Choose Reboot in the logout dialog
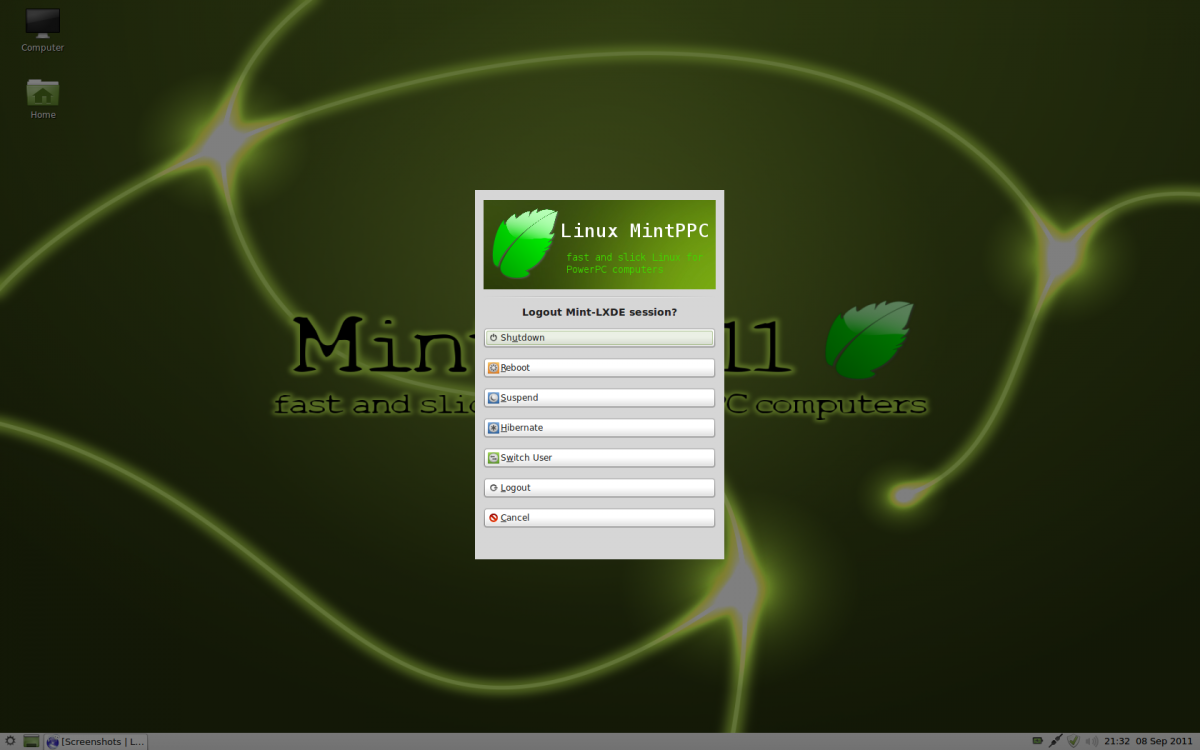 click(599, 368)
